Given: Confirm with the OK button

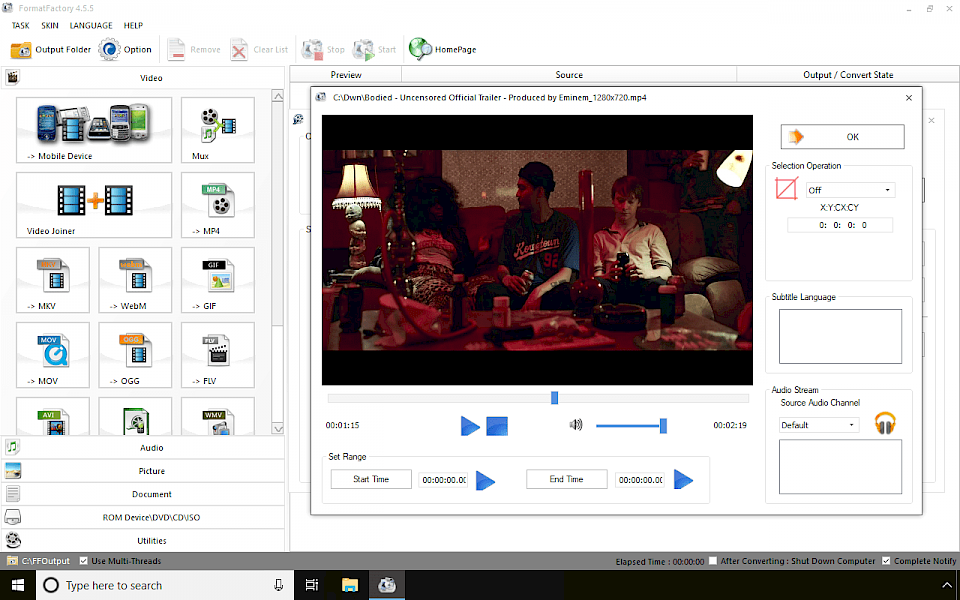Looking at the screenshot, I should pos(842,137).
